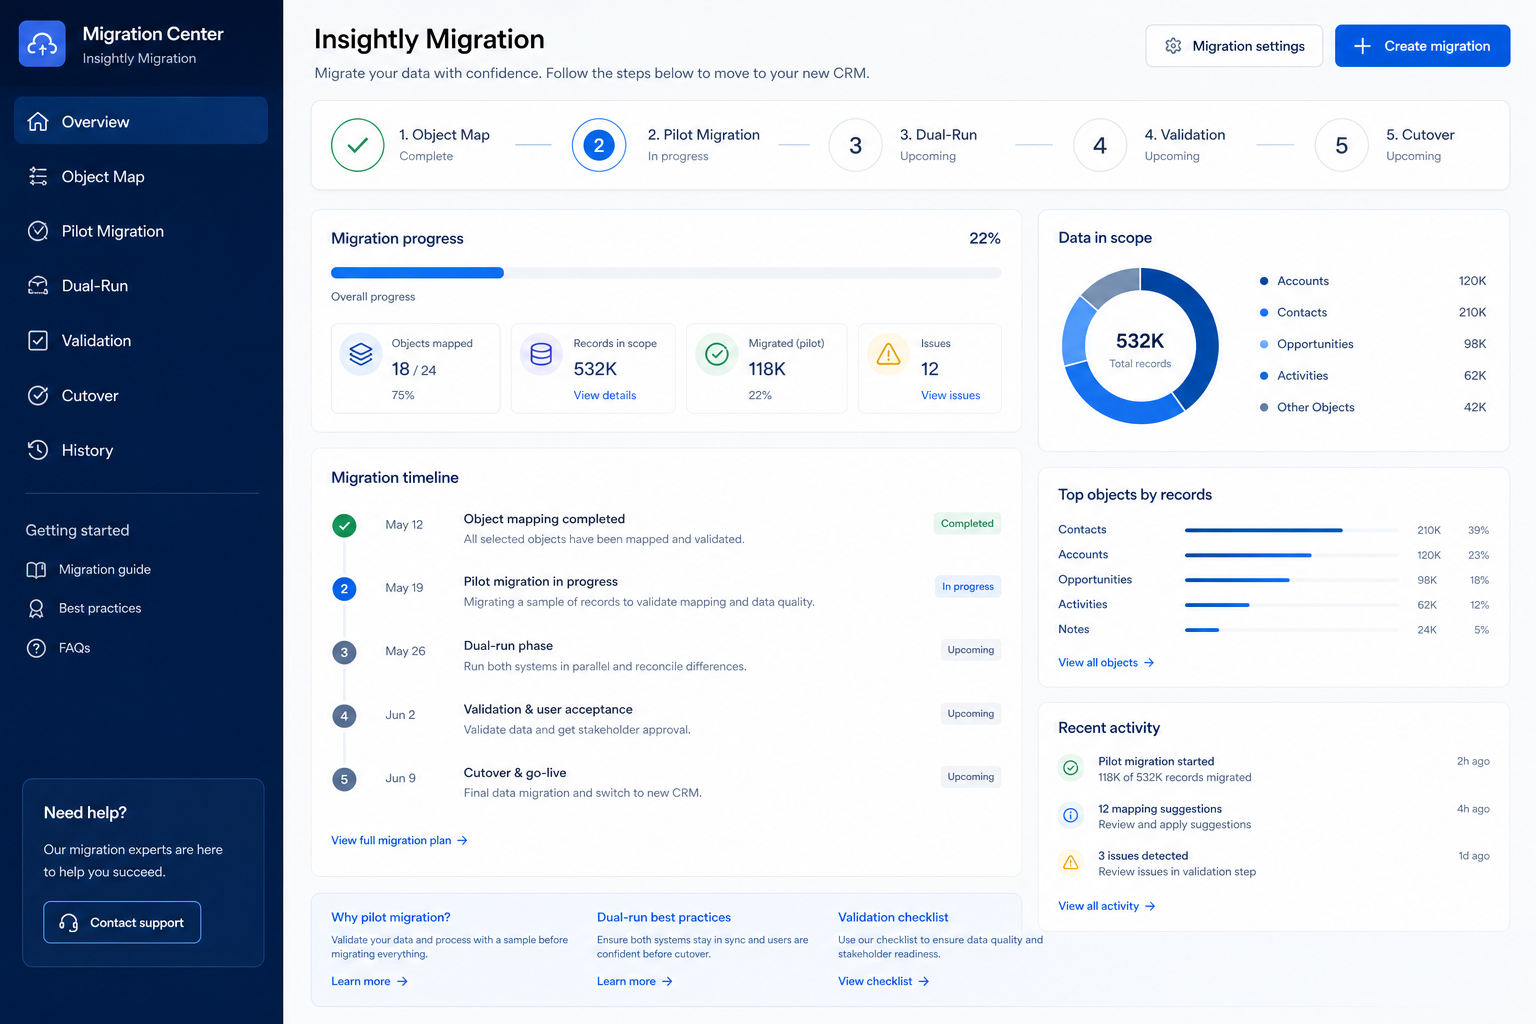This screenshot has height=1024, width=1536.
Task: Click the Migrated (pilot) check circle icon
Action: point(717,354)
